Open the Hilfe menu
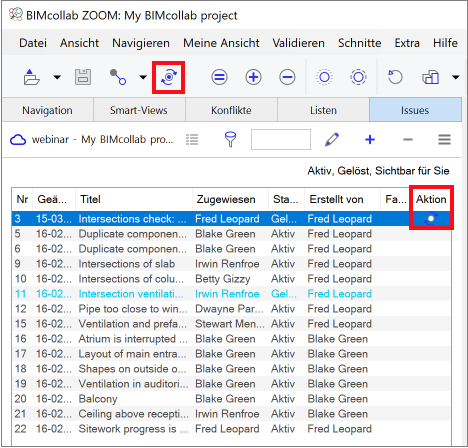 [x=445, y=43]
